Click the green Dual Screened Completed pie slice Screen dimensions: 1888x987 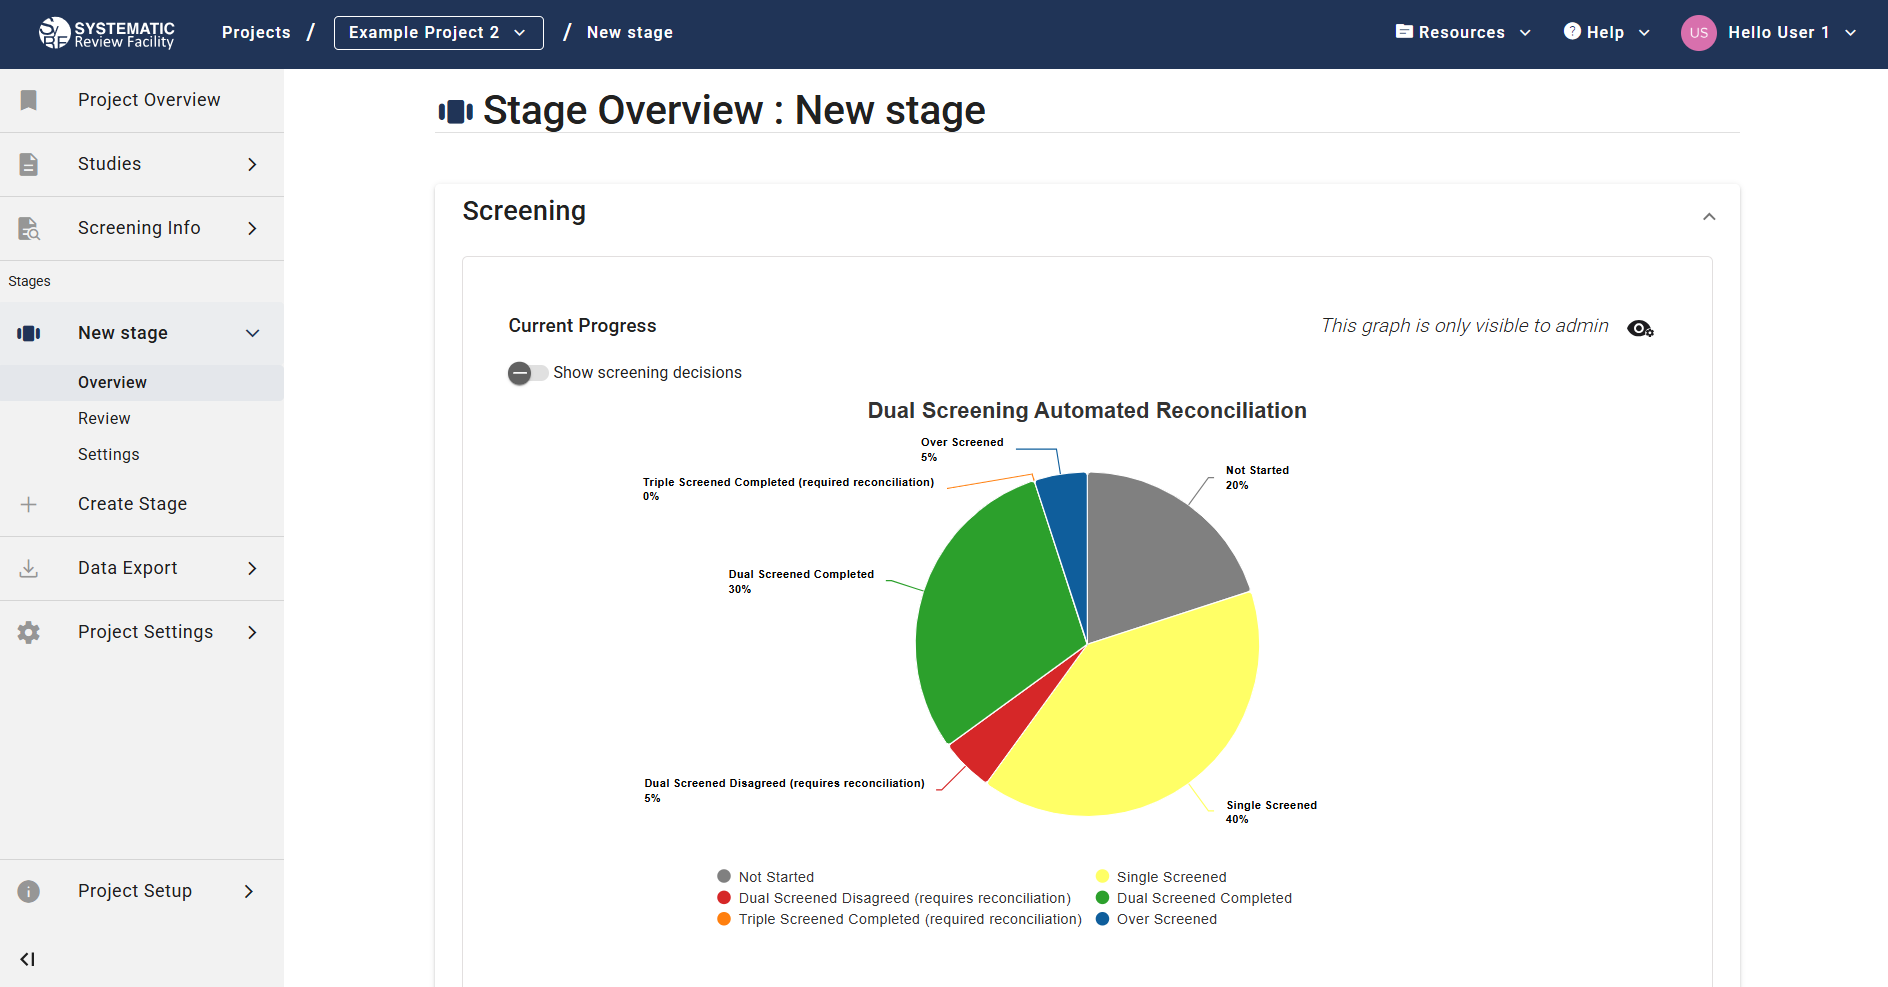pyautogui.click(x=1000, y=600)
